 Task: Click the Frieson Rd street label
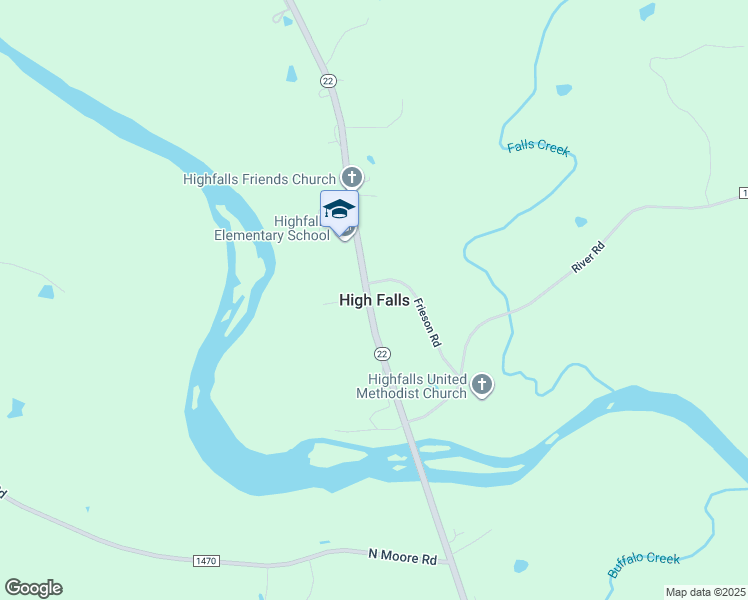pos(427,322)
